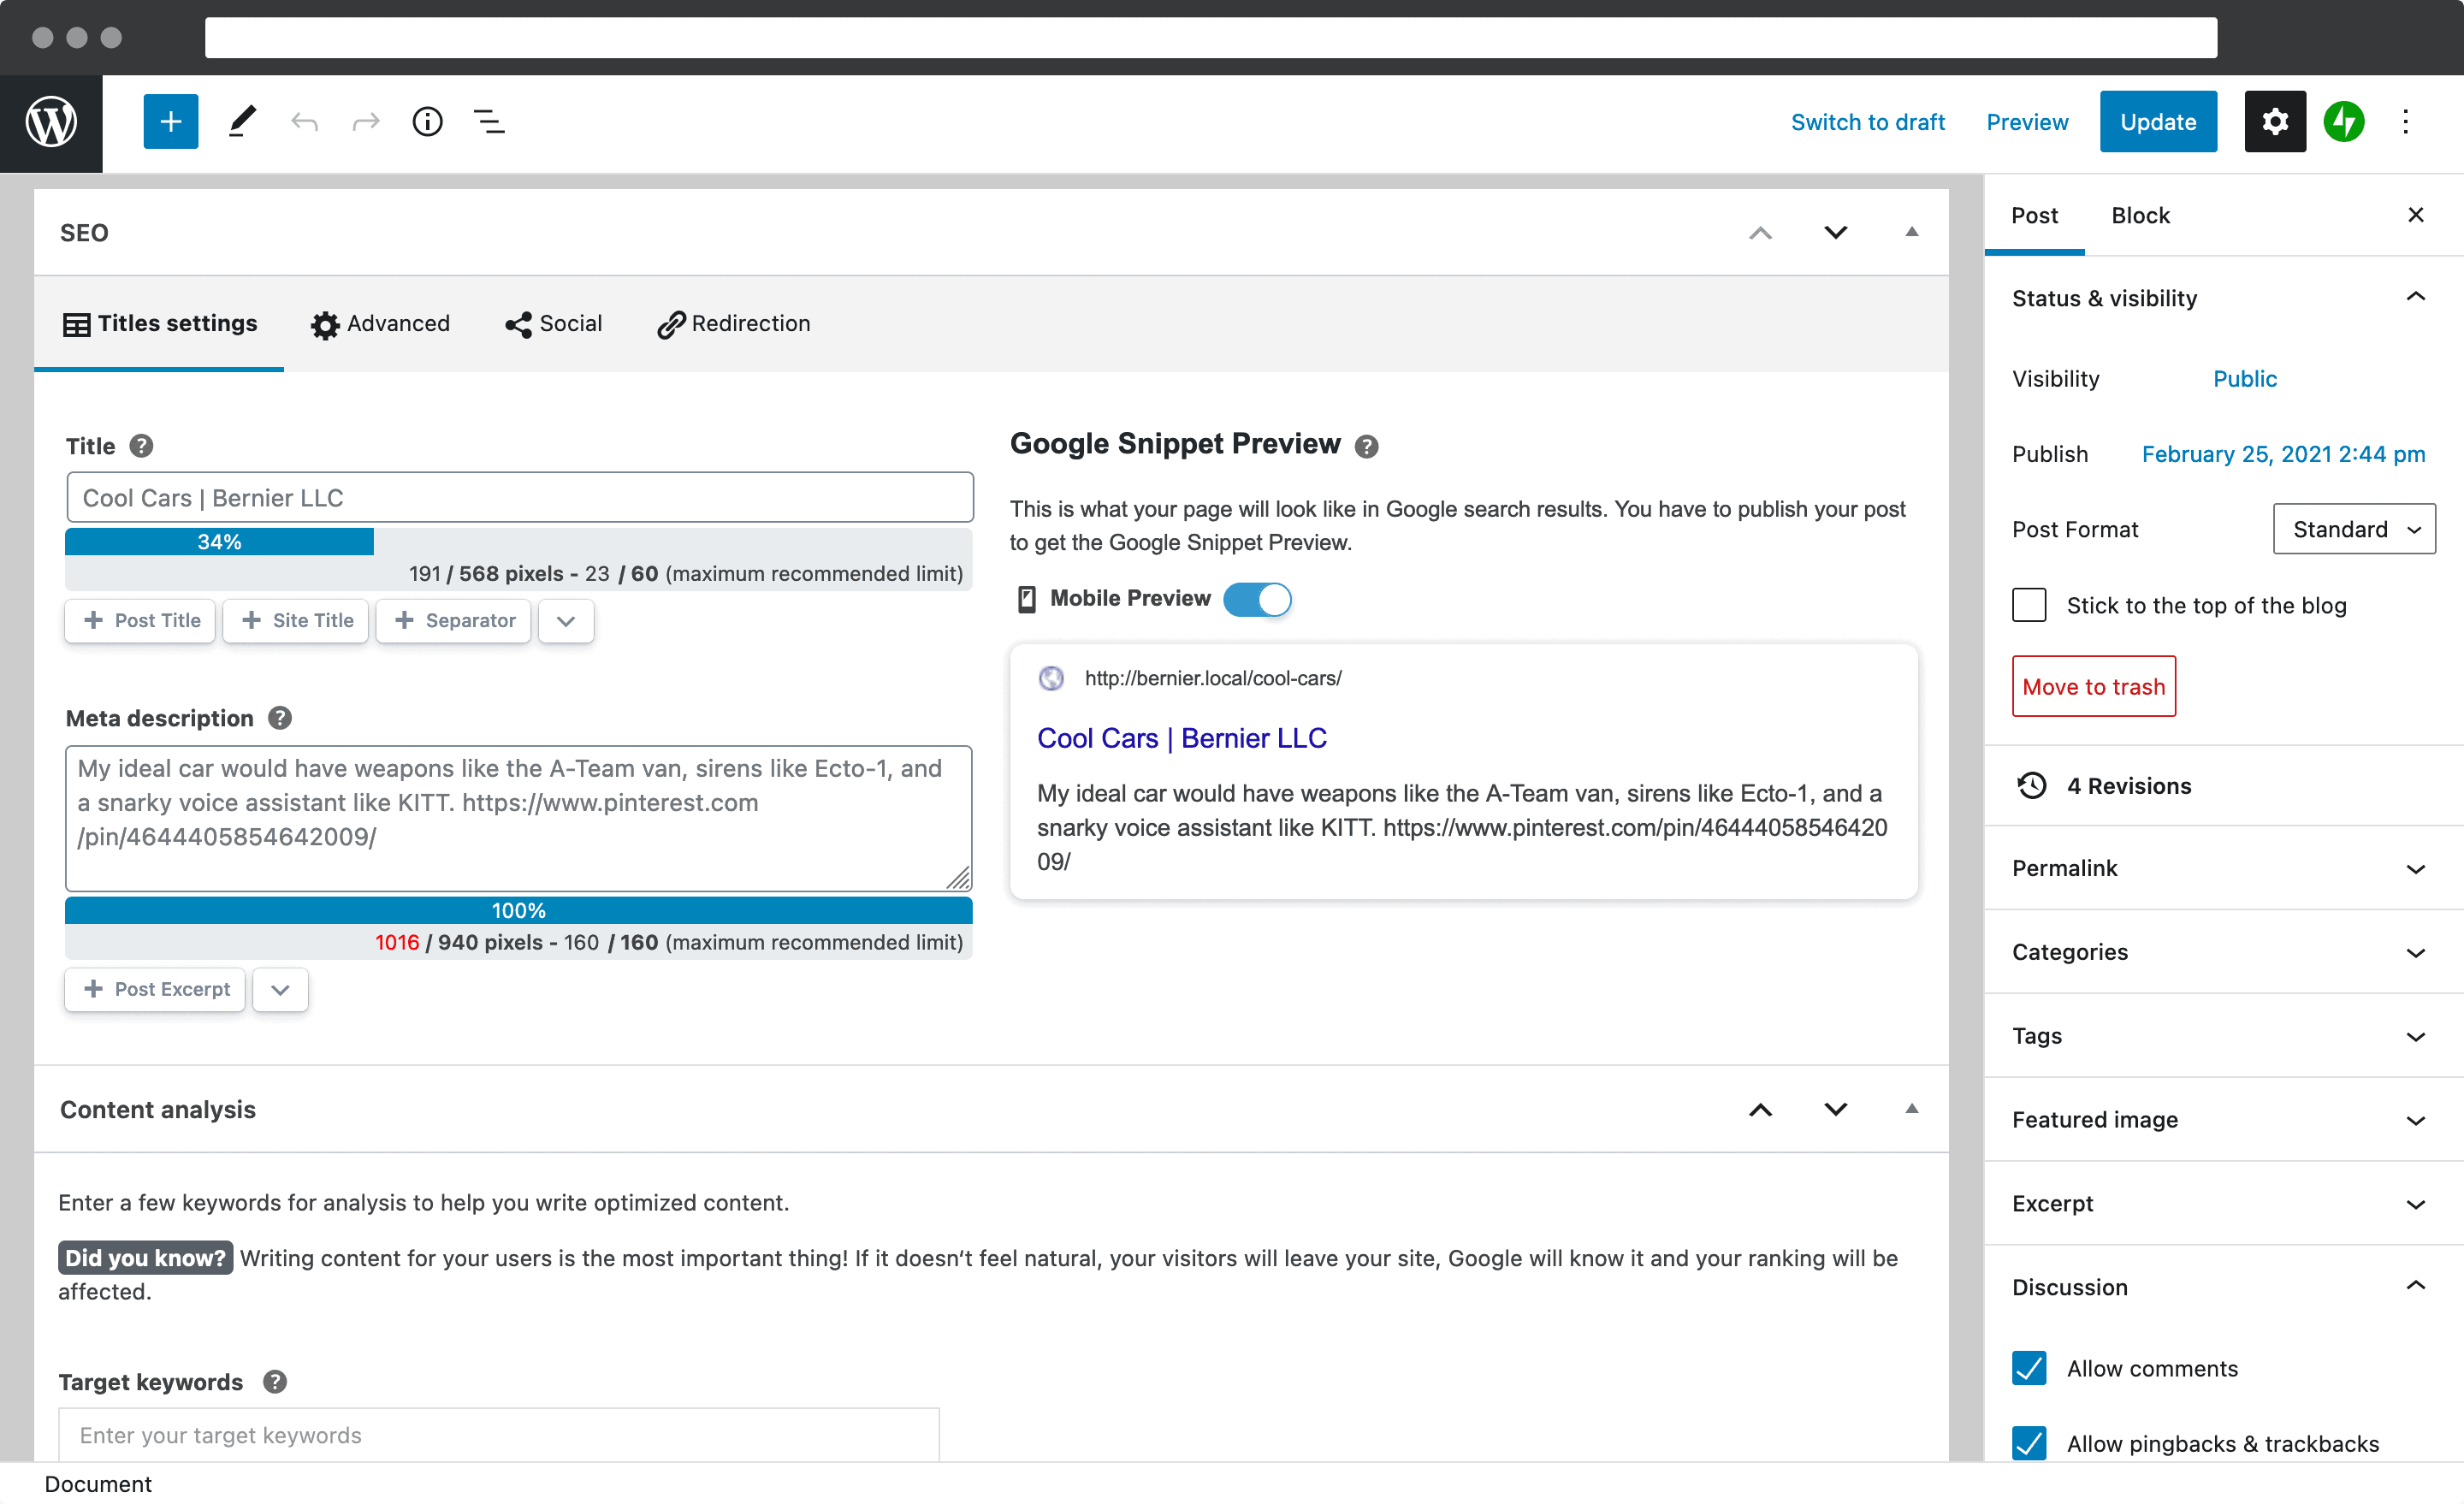
Task: Click the 34% title length progress bar
Action: (x=219, y=542)
